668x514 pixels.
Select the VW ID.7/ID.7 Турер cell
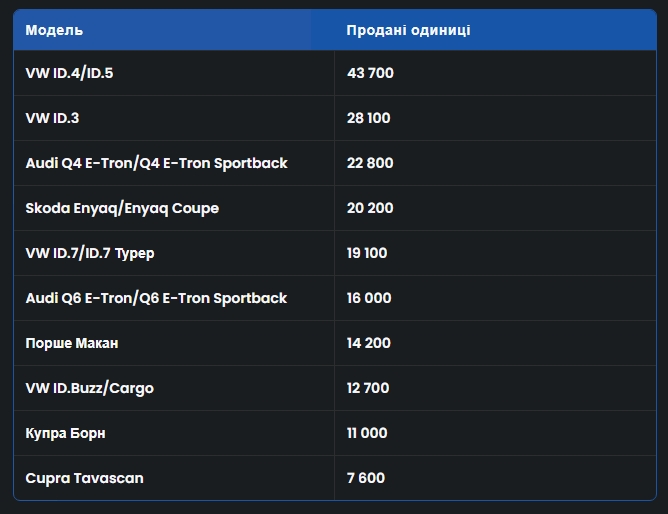tap(90, 253)
